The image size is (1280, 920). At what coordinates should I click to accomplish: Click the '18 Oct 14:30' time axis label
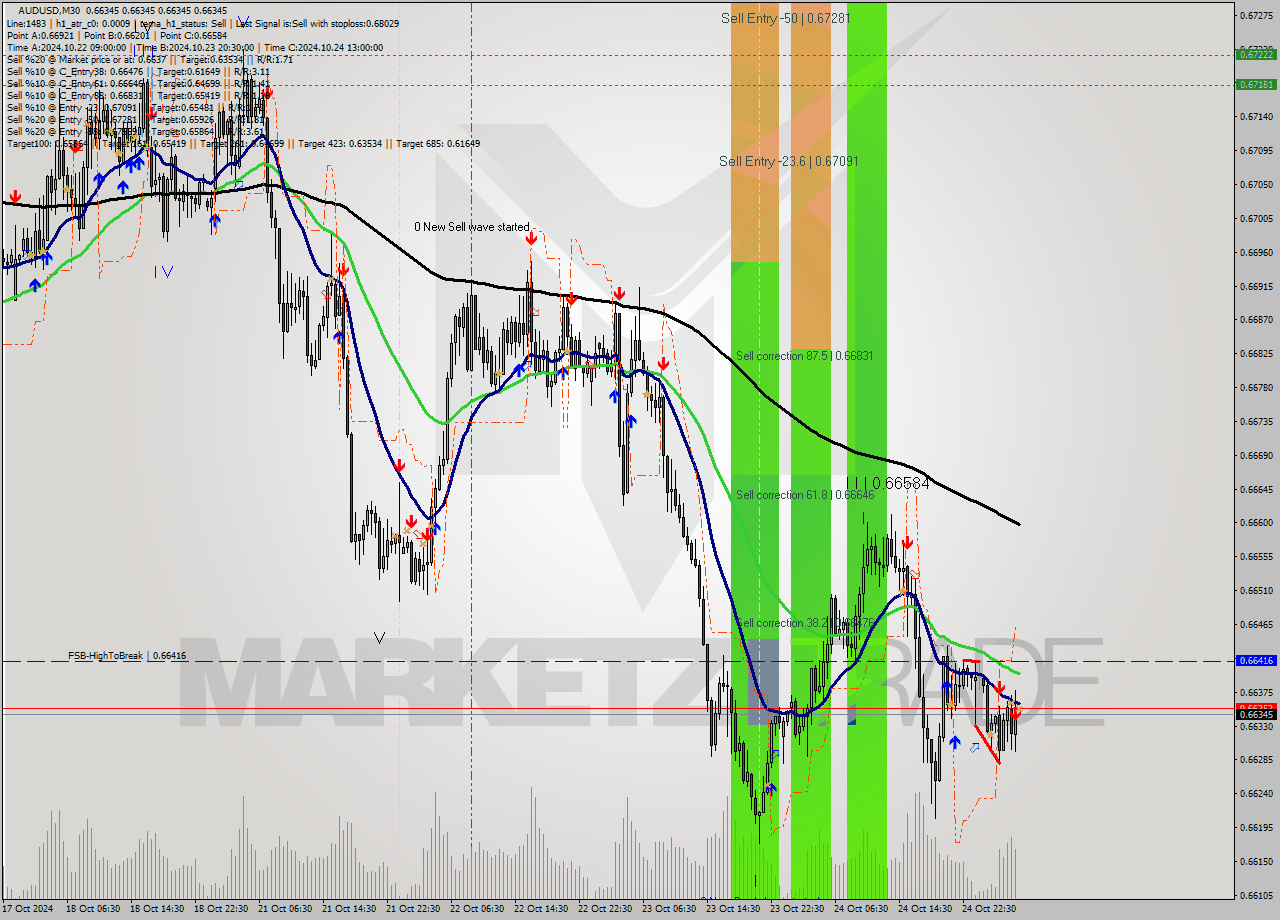157,909
